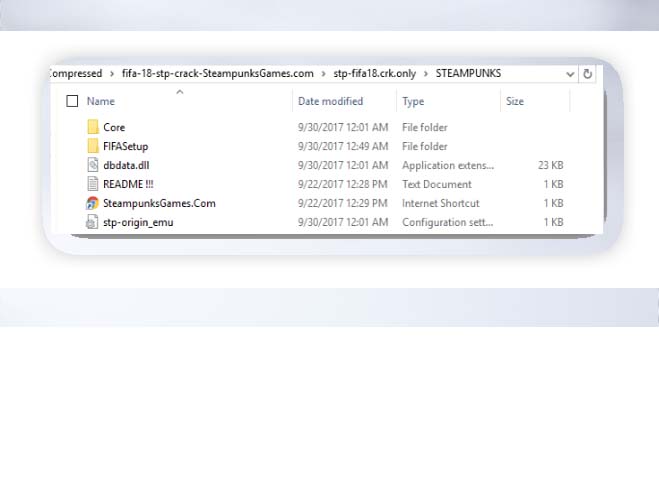Image resolution: width=659 pixels, height=494 pixels.
Task: Select the README !!! file name
Action: tap(128, 184)
